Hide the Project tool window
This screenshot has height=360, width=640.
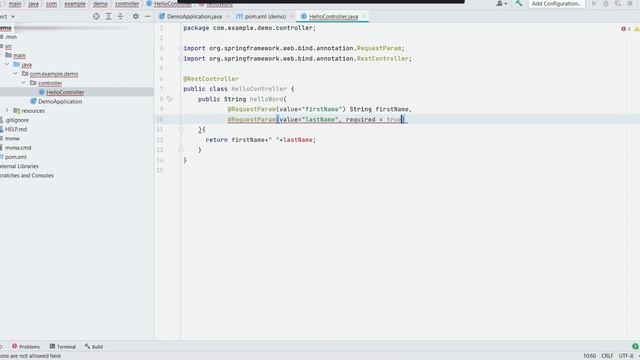tap(148, 16)
